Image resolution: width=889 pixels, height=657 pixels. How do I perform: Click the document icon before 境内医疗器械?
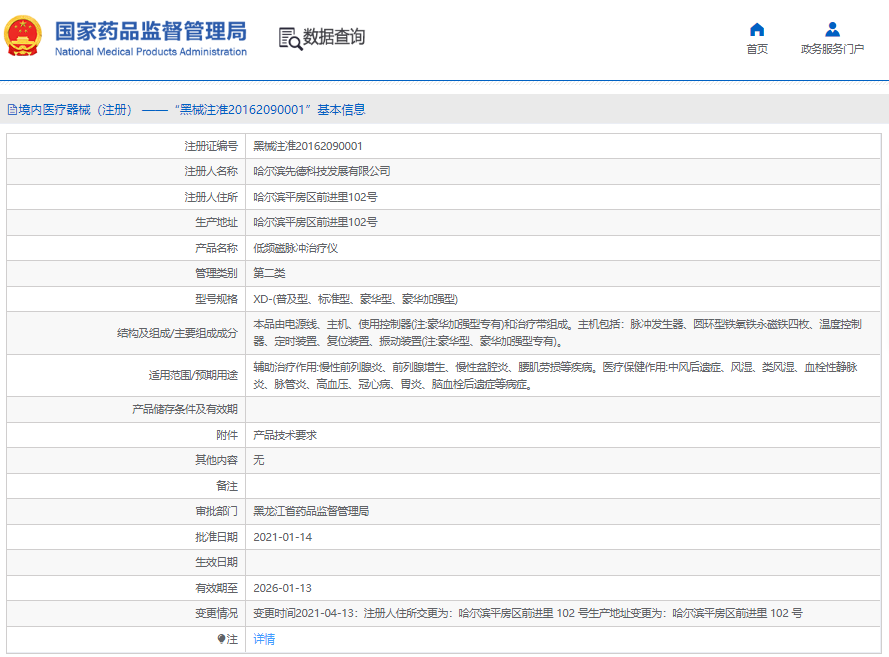click(x=12, y=110)
